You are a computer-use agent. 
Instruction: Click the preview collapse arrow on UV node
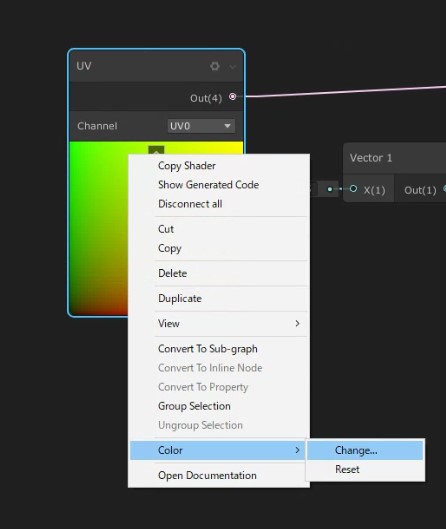click(x=156, y=150)
